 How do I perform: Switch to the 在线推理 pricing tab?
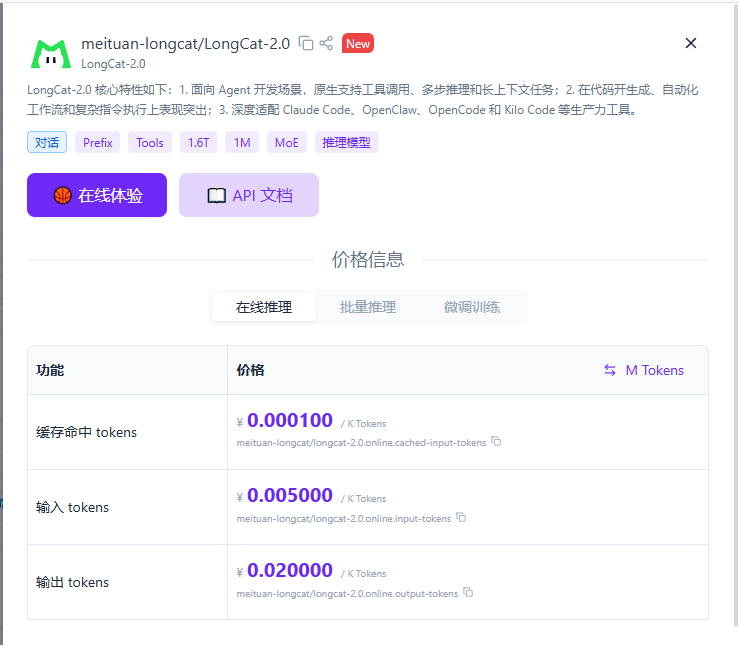(264, 307)
